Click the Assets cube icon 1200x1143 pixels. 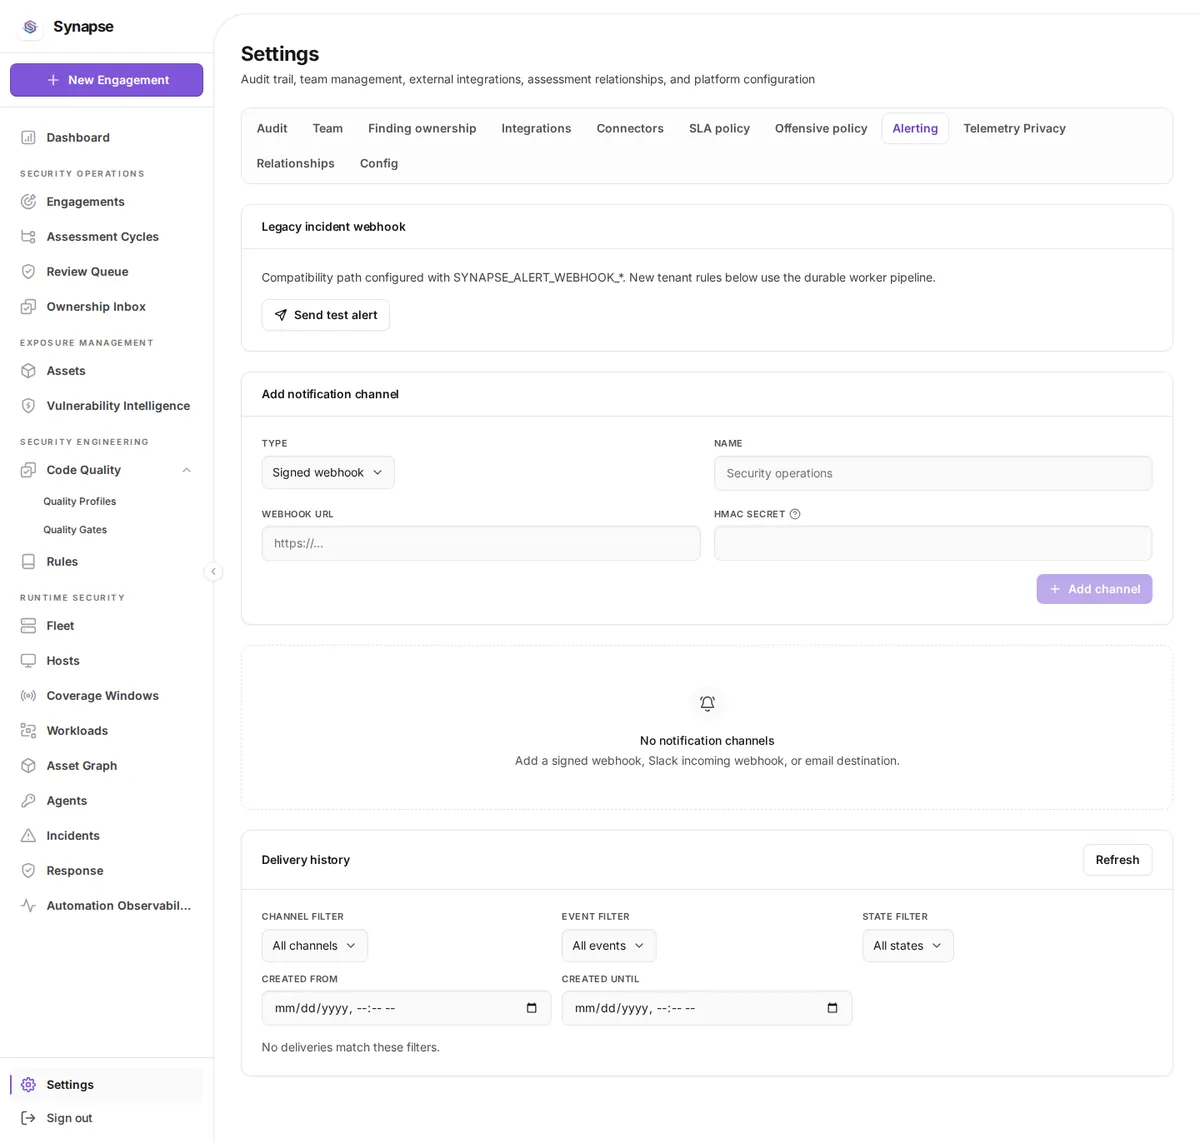pos(28,370)
